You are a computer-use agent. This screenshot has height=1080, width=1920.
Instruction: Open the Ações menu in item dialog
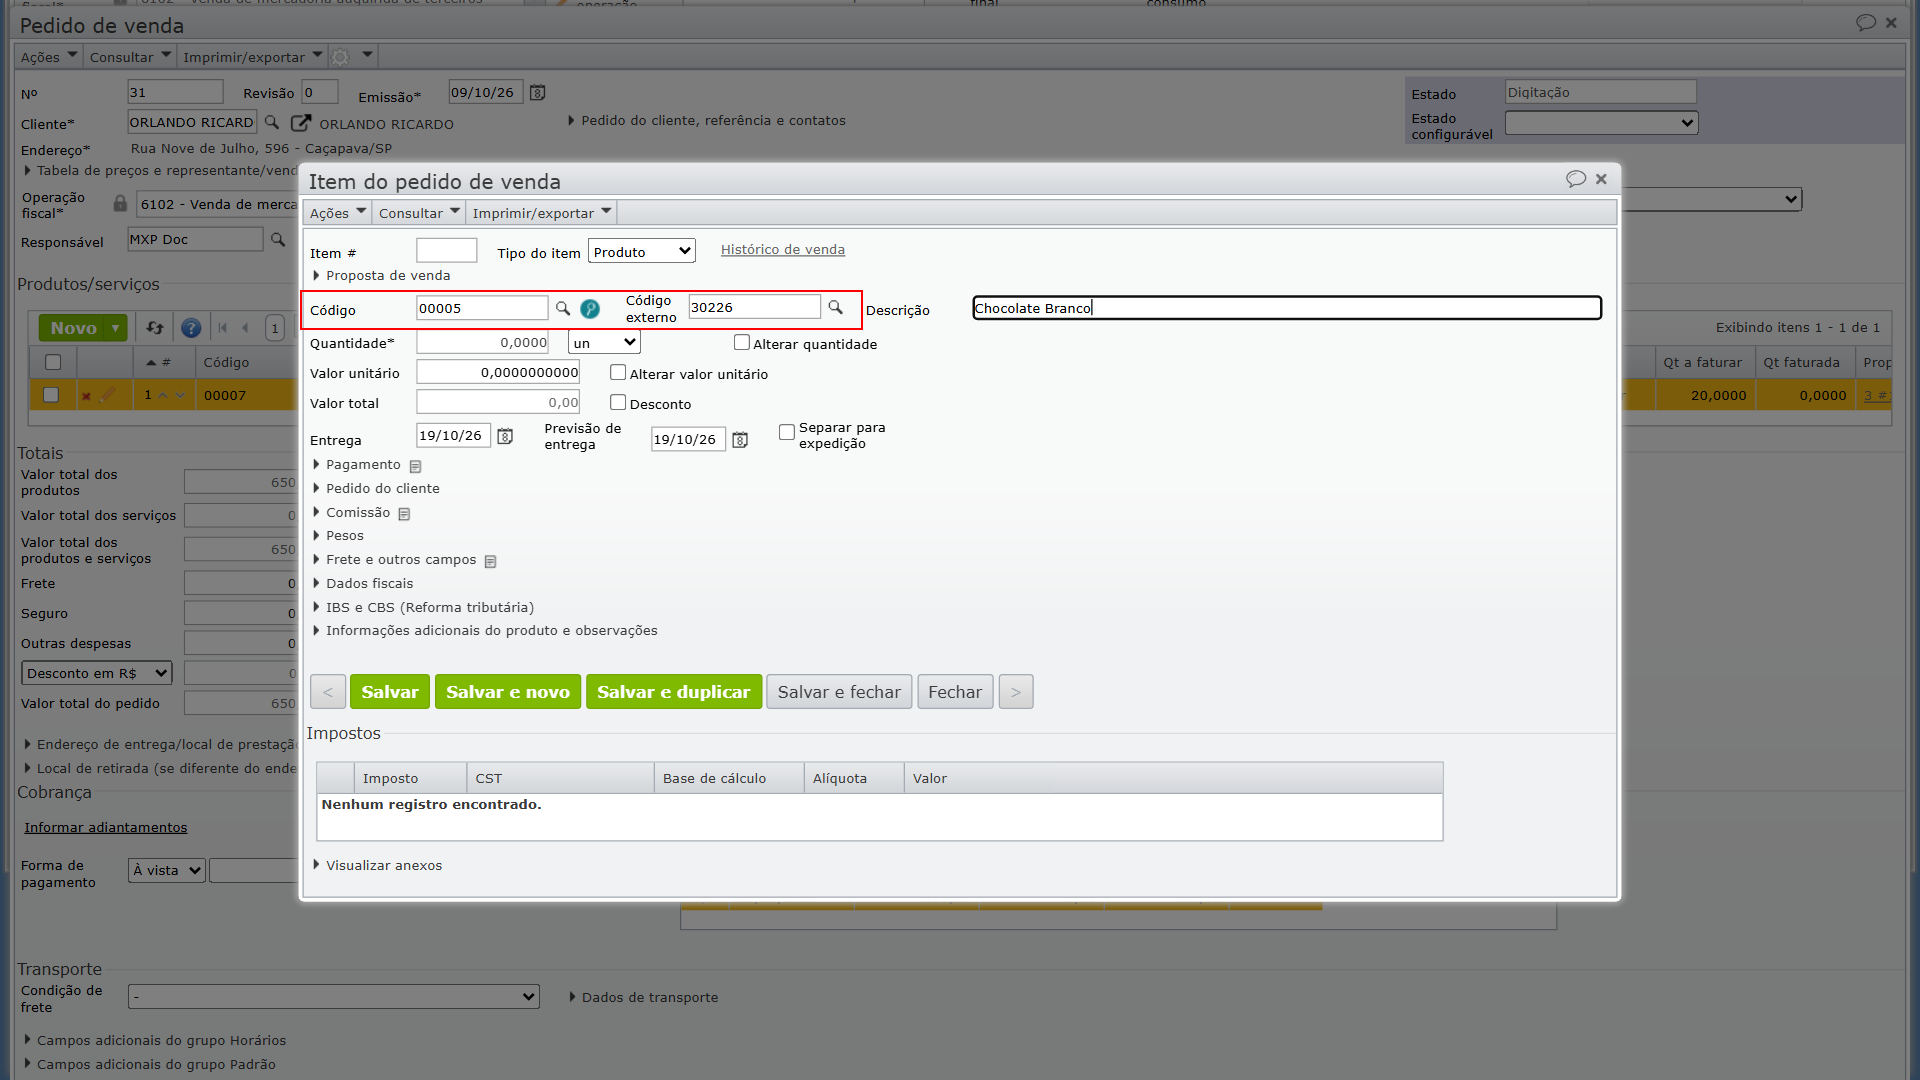(338, 213)
